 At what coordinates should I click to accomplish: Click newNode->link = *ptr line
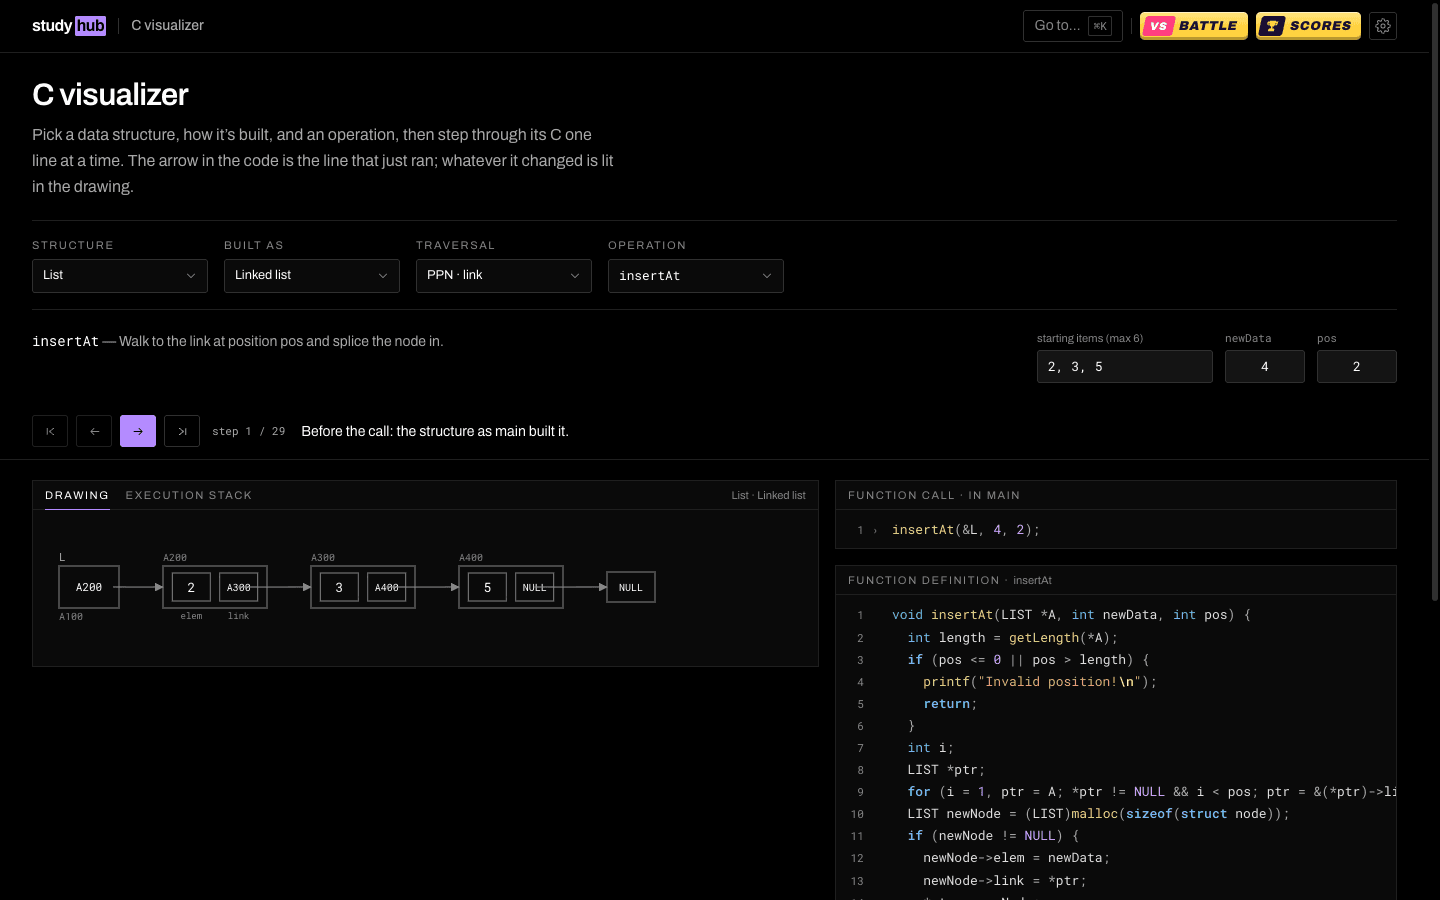tap(1116, 881)
